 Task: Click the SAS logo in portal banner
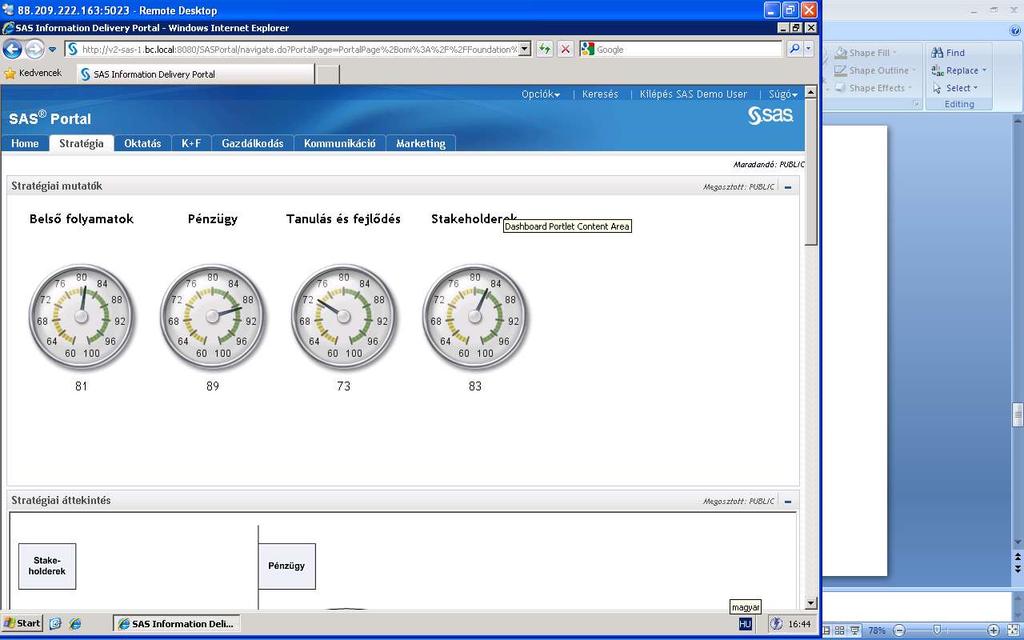[x=771, y=116]
